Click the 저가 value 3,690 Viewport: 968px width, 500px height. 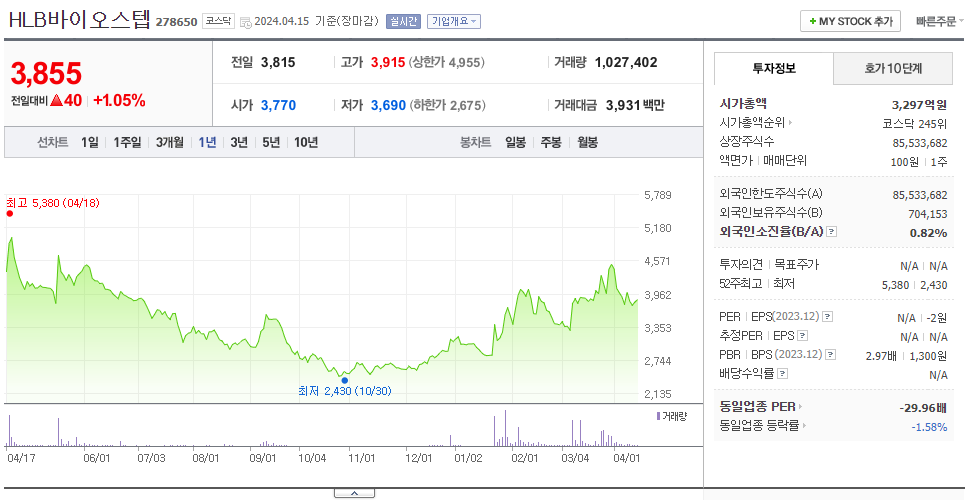point(388,106)
